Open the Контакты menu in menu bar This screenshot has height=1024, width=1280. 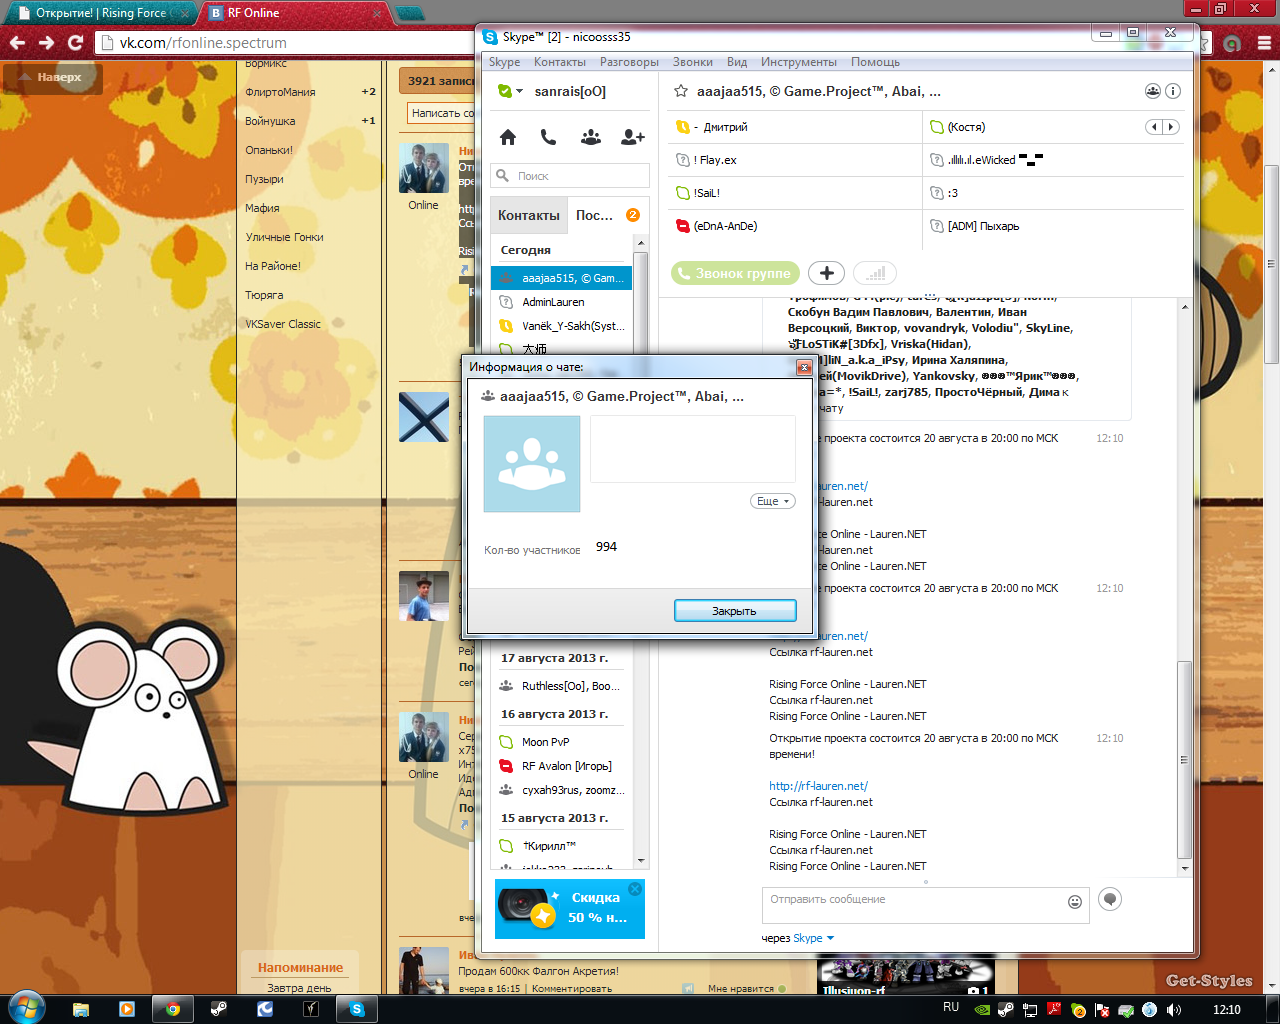[559, 62]
